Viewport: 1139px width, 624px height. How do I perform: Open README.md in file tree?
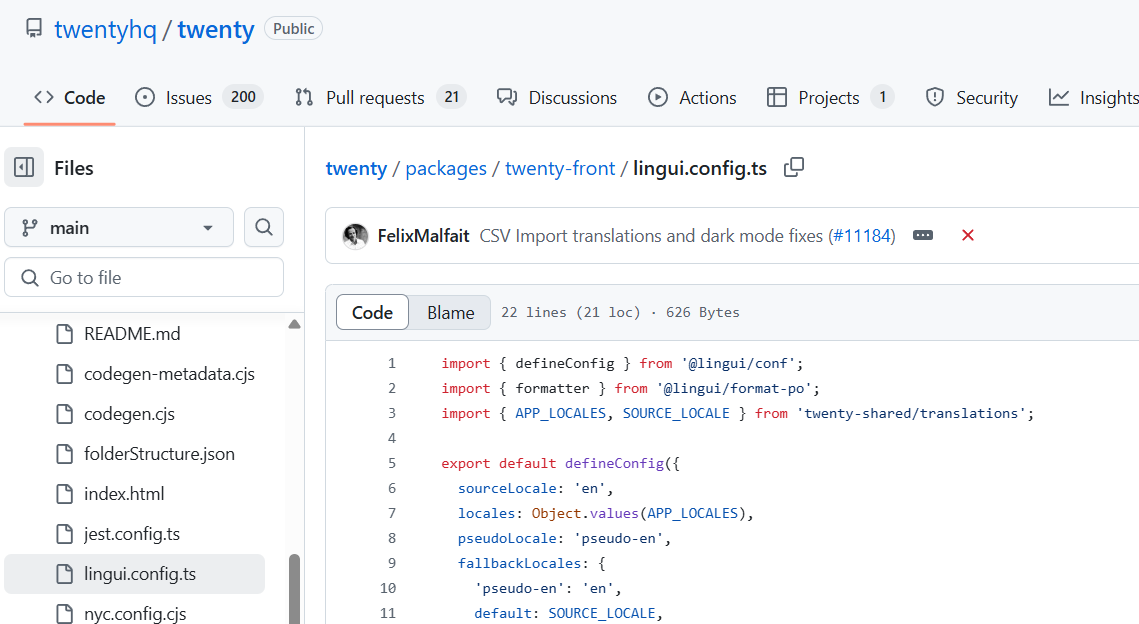(132, 334)
